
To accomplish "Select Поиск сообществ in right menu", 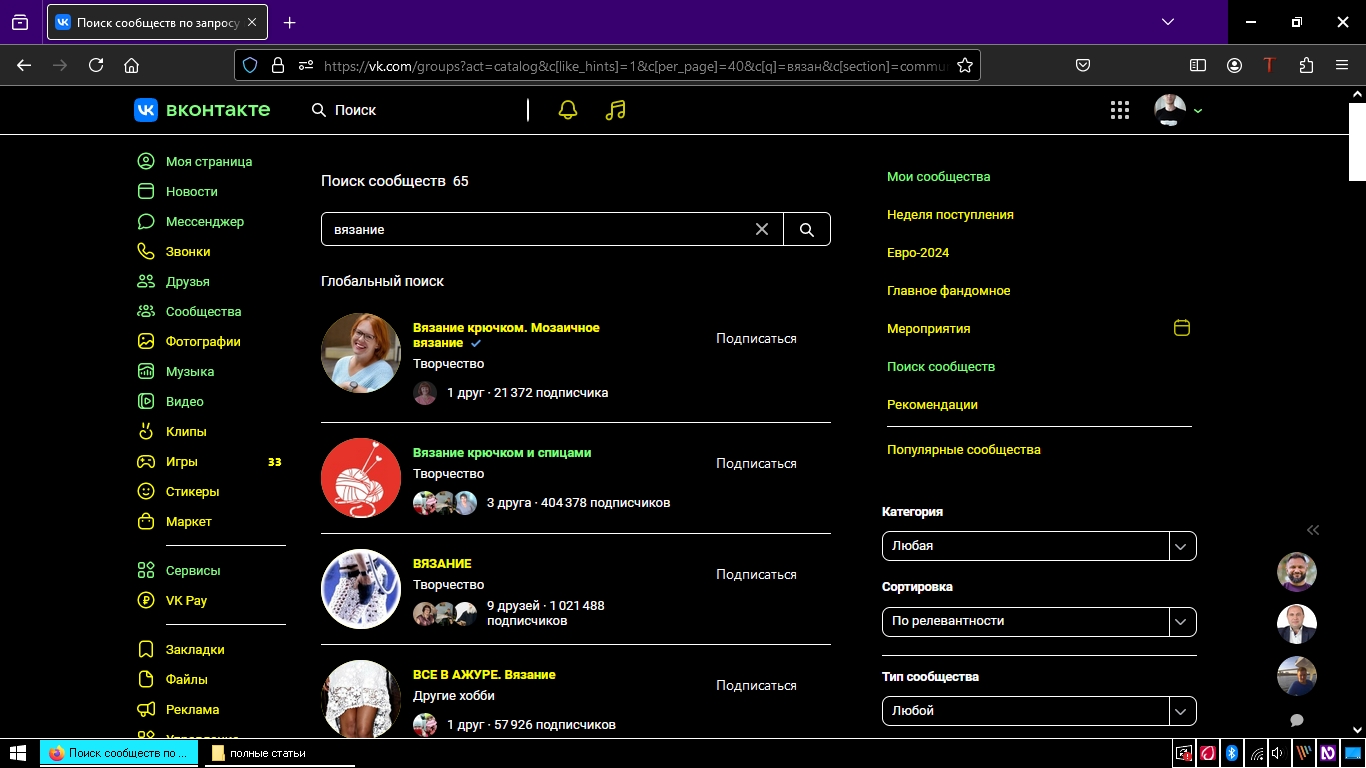I will pos(941,367).
